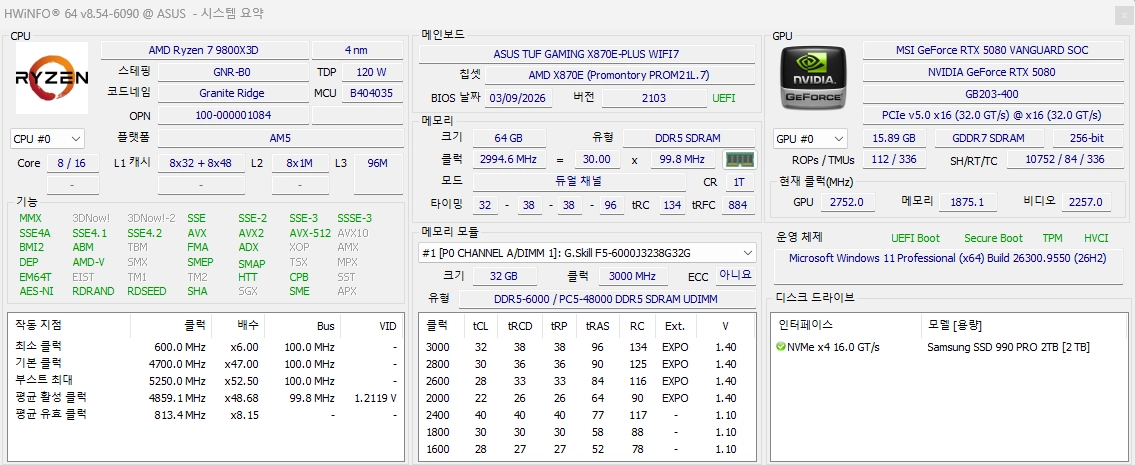
Task: Click the AM5 platform value
Action: point(281,138)
